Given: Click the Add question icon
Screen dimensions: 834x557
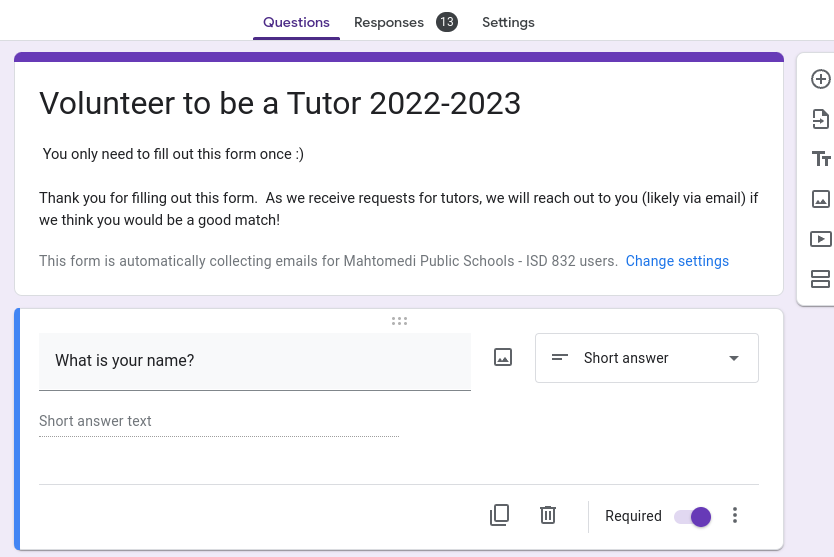Looking at the screenshot, I should point(820,79).
